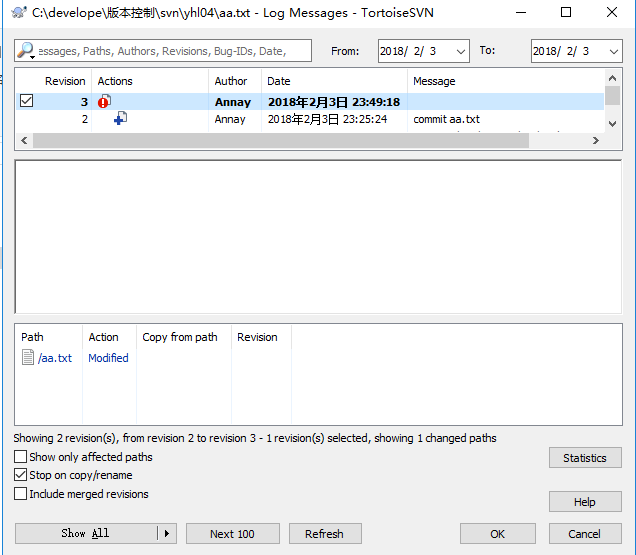The image size is (636, 555).
Task: Open the To date dropdown
Action: click(613, 52)
